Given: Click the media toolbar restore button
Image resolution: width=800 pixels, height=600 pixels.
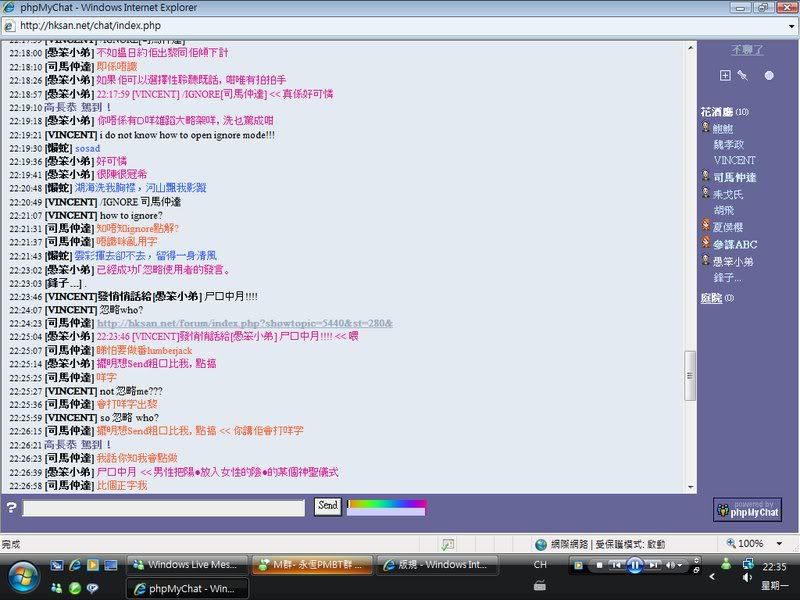Looking at the screenshot, I should (696, 569).
